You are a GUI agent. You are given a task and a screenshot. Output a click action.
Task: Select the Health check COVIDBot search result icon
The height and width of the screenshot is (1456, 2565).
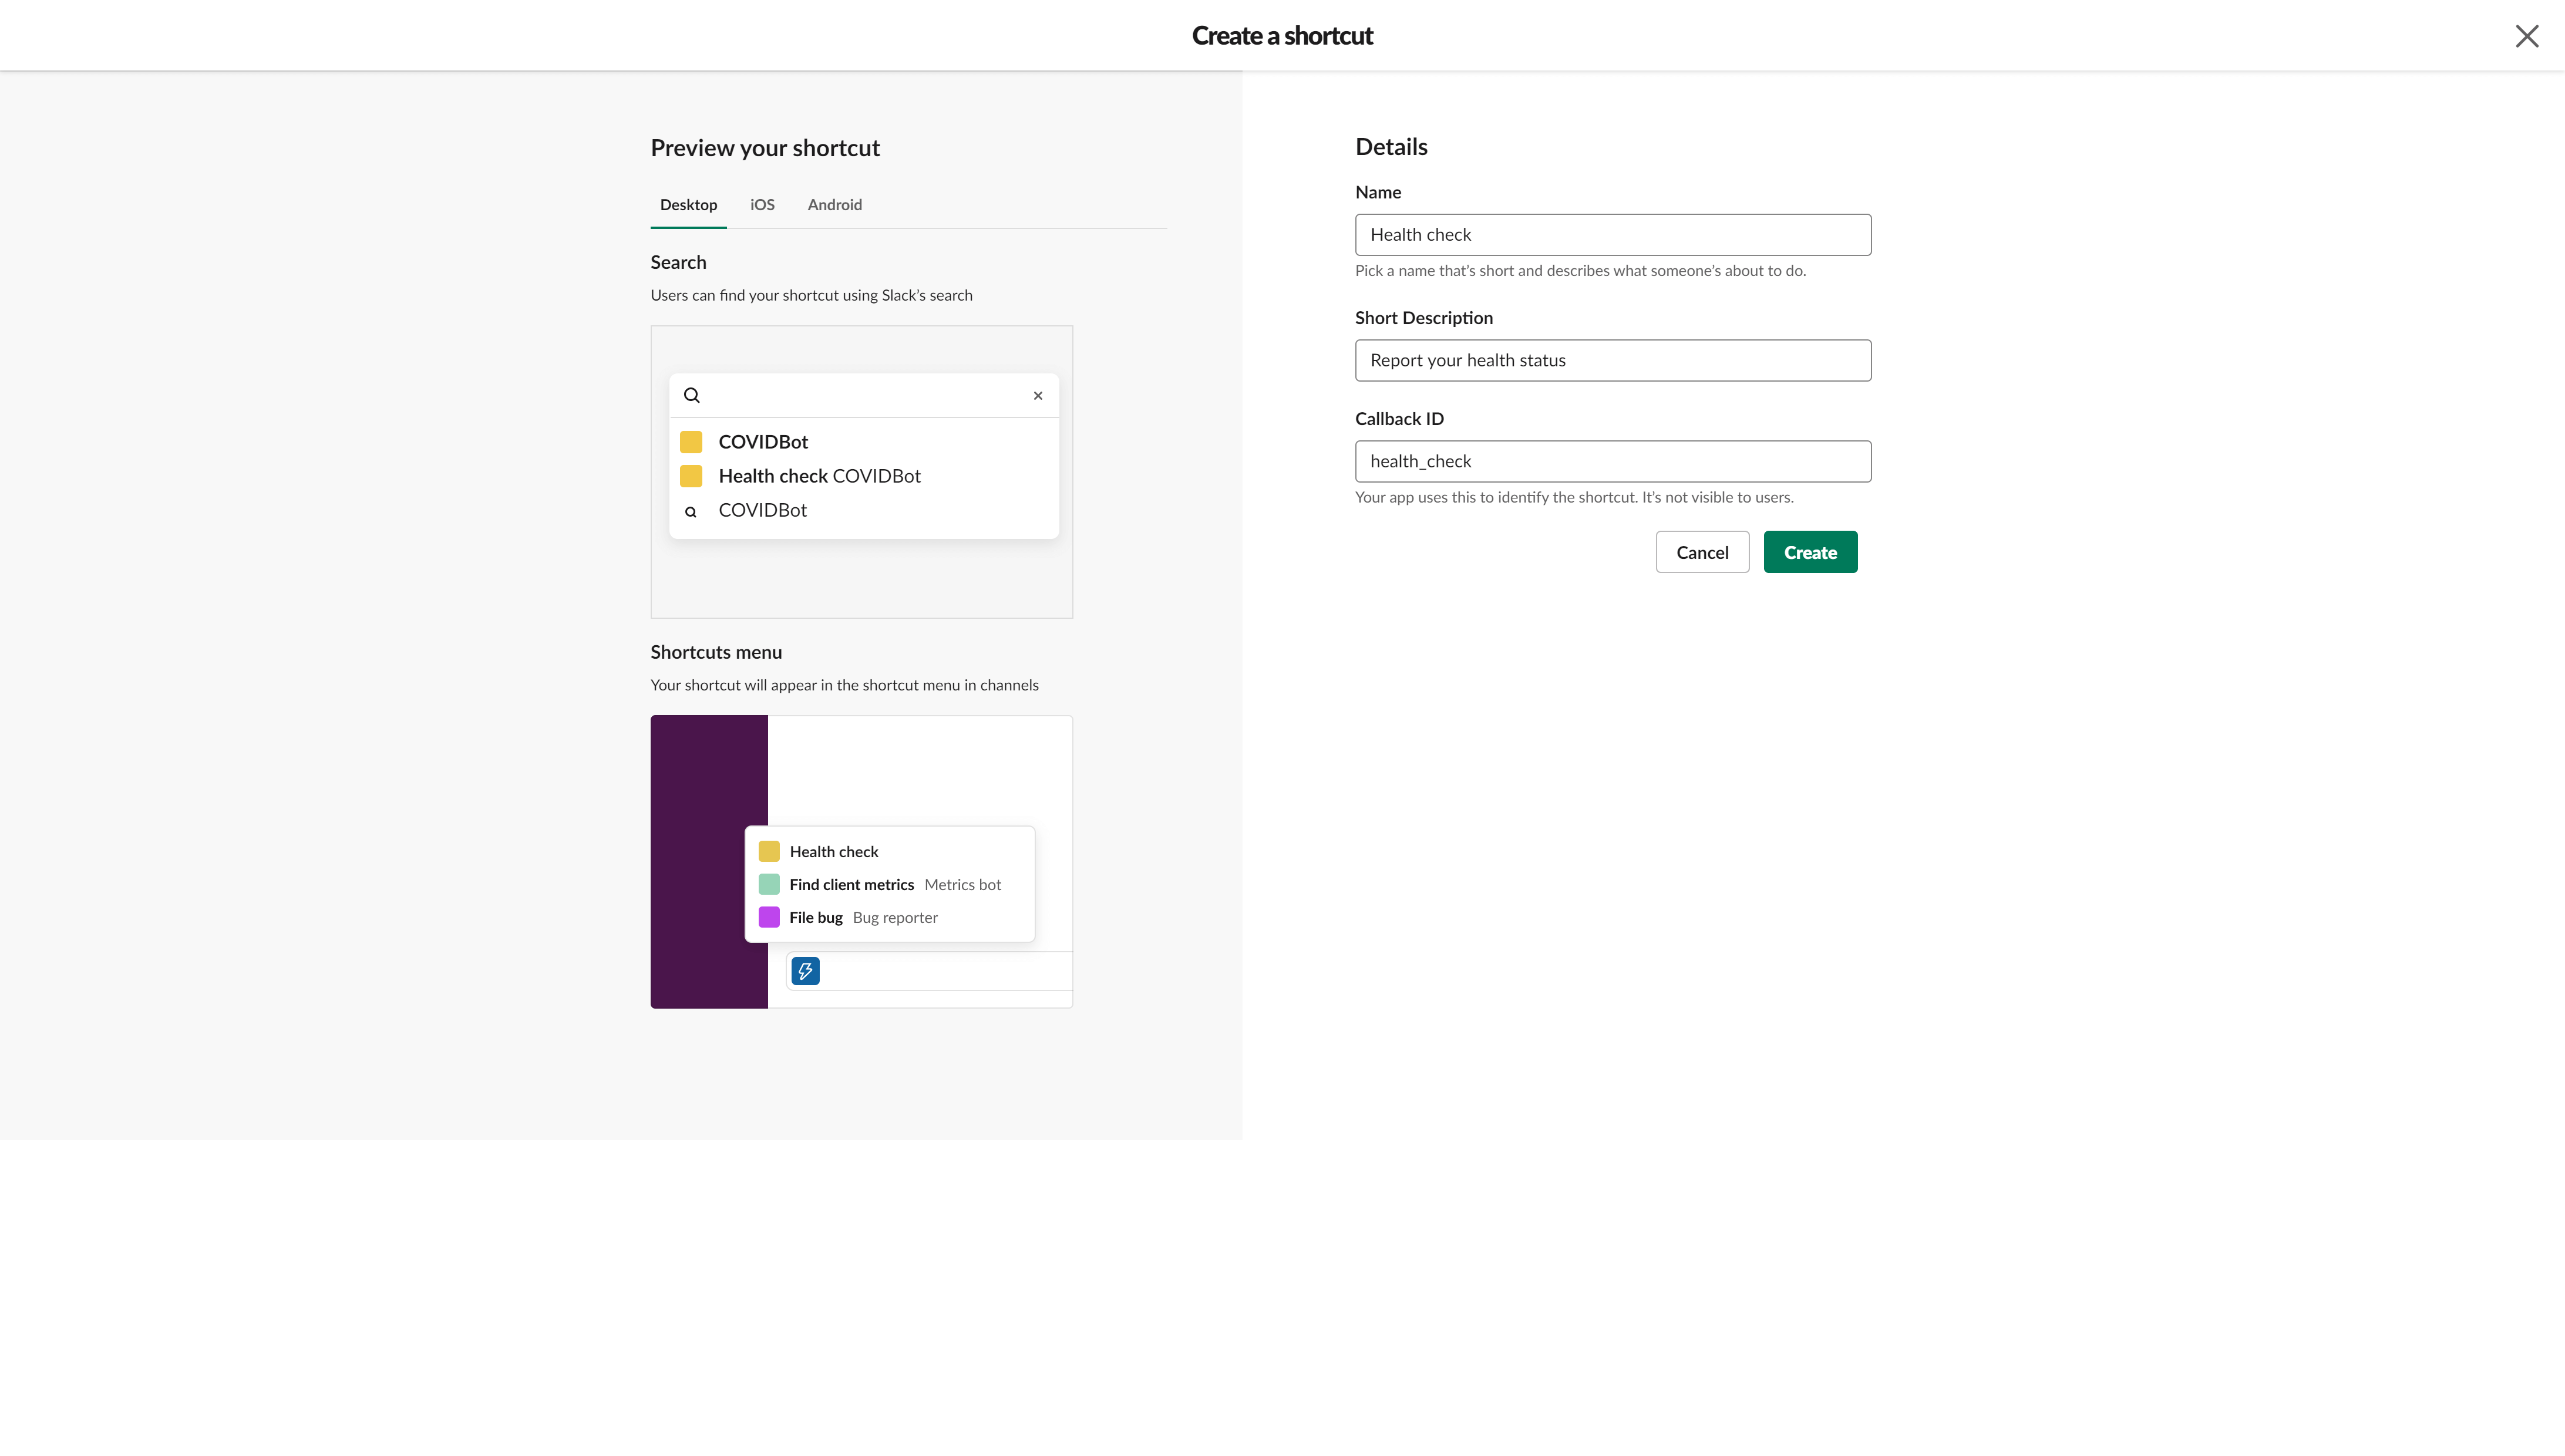690,476
